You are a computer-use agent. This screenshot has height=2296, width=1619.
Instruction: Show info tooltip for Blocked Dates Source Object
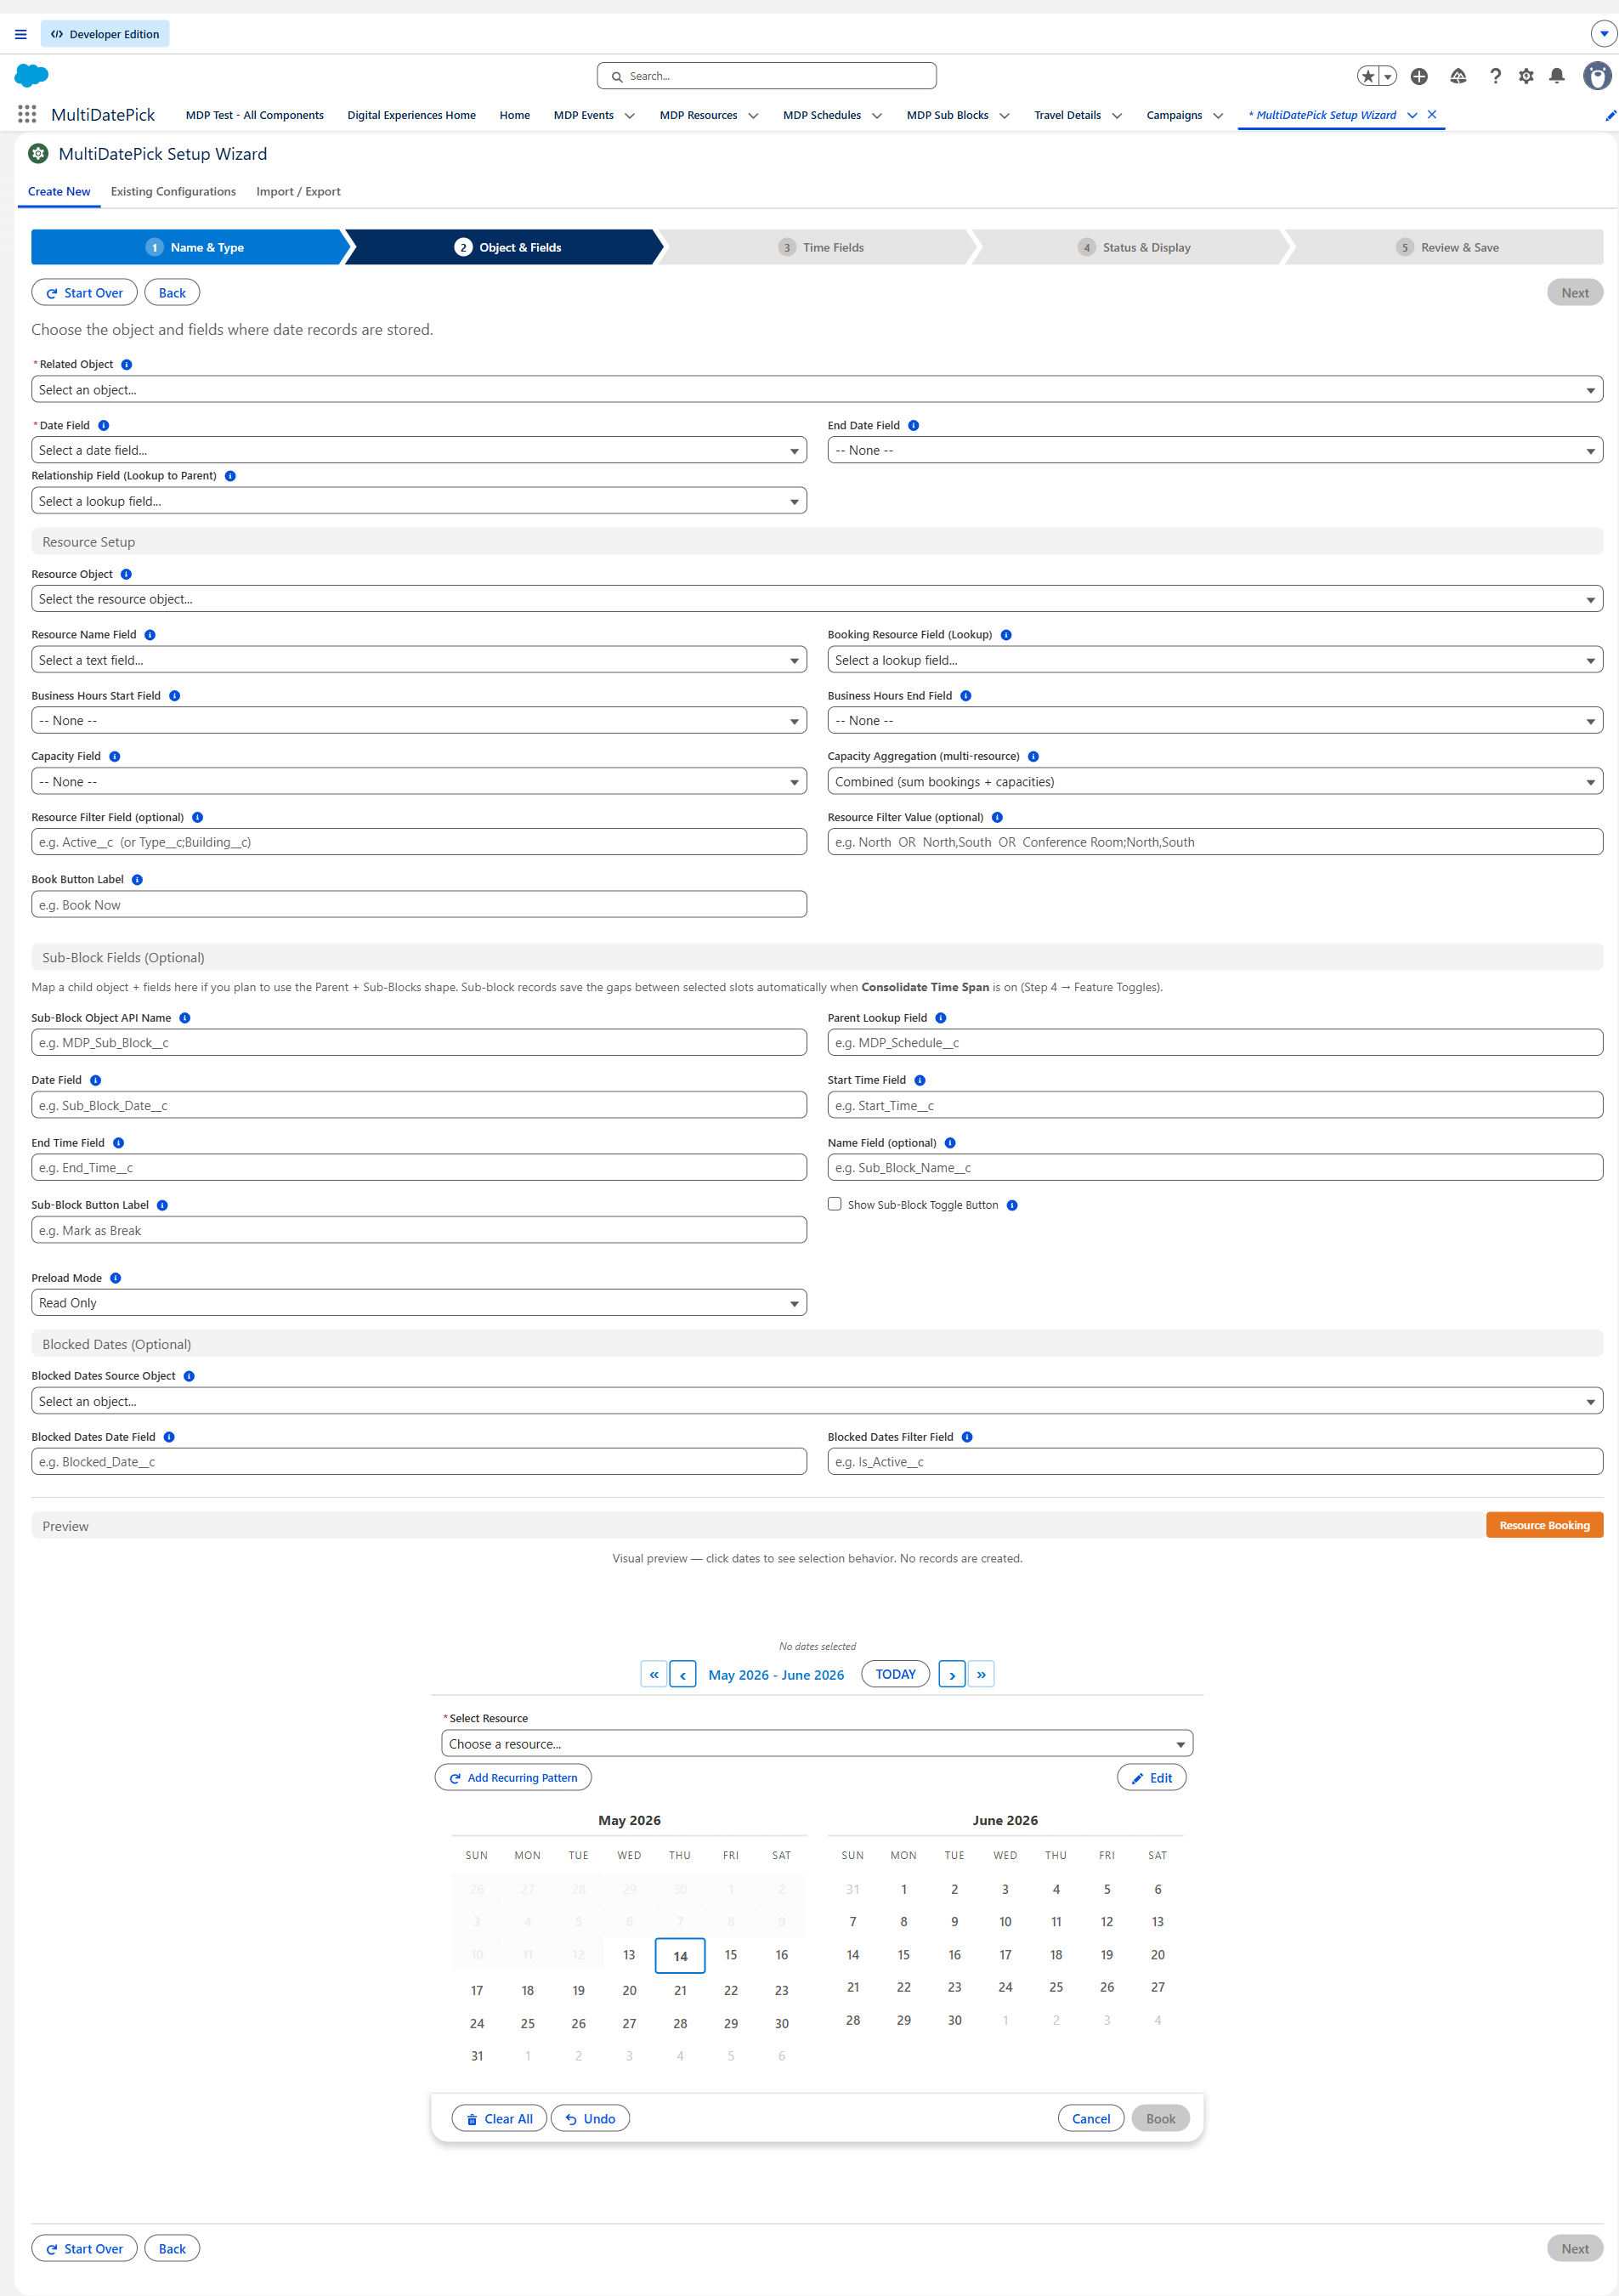pos(189,1376)
